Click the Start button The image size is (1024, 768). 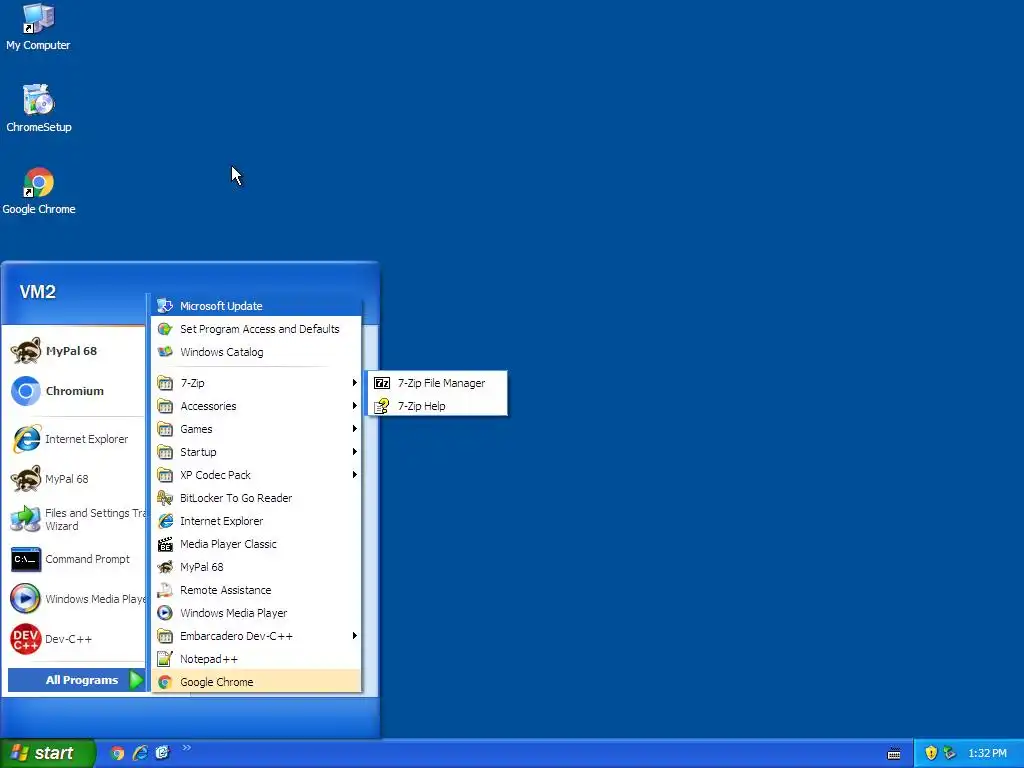47,753
